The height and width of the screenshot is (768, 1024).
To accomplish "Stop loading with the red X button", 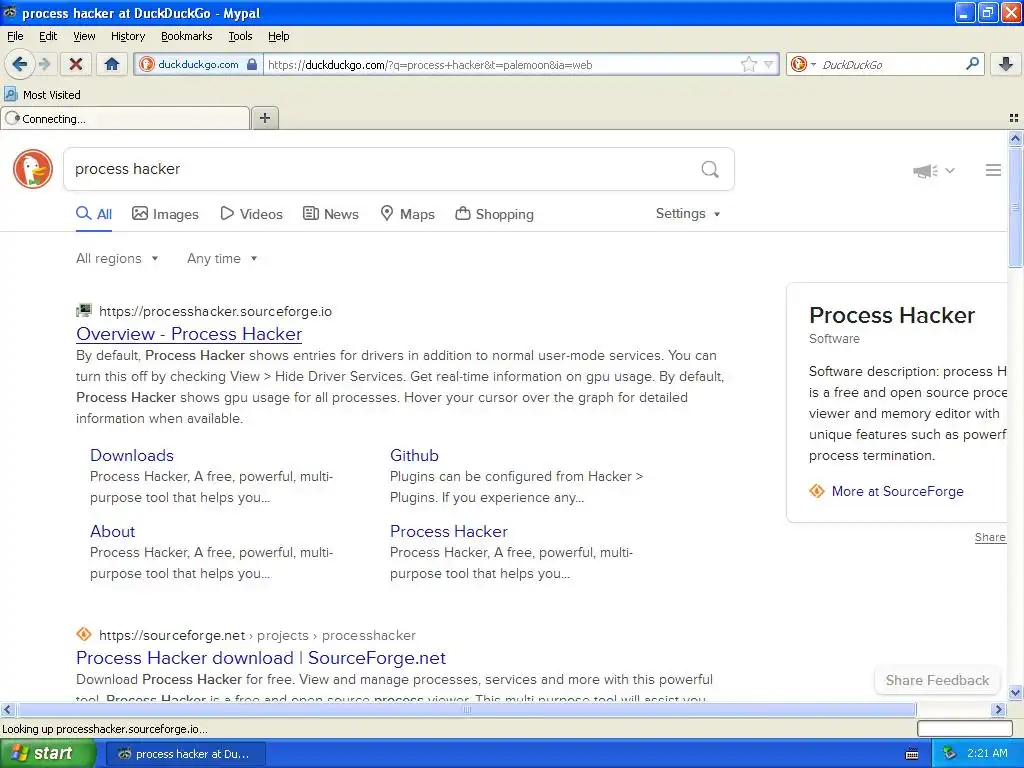I will 76,64.
